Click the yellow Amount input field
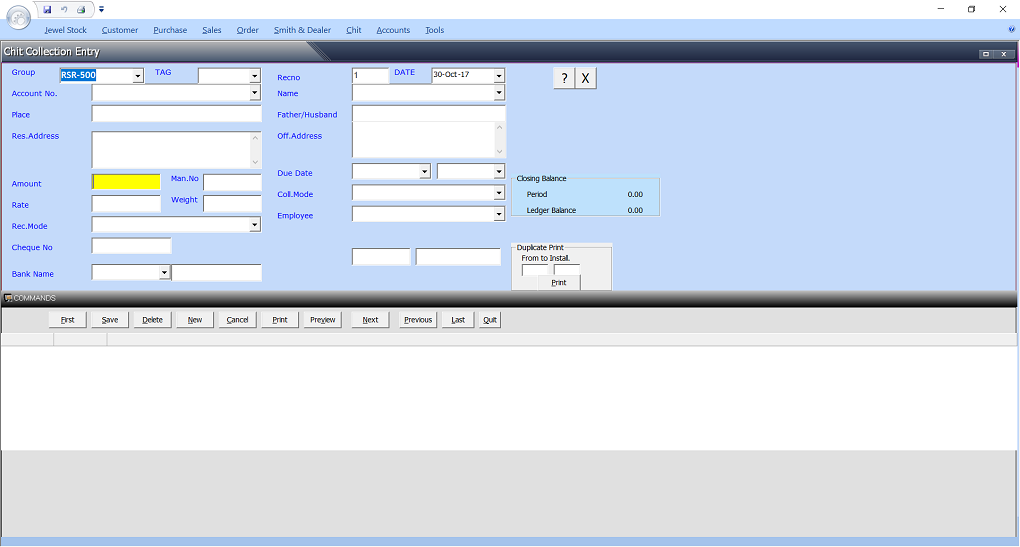Viewport: 1020px width, 547px height. click(x=126, y=182)
